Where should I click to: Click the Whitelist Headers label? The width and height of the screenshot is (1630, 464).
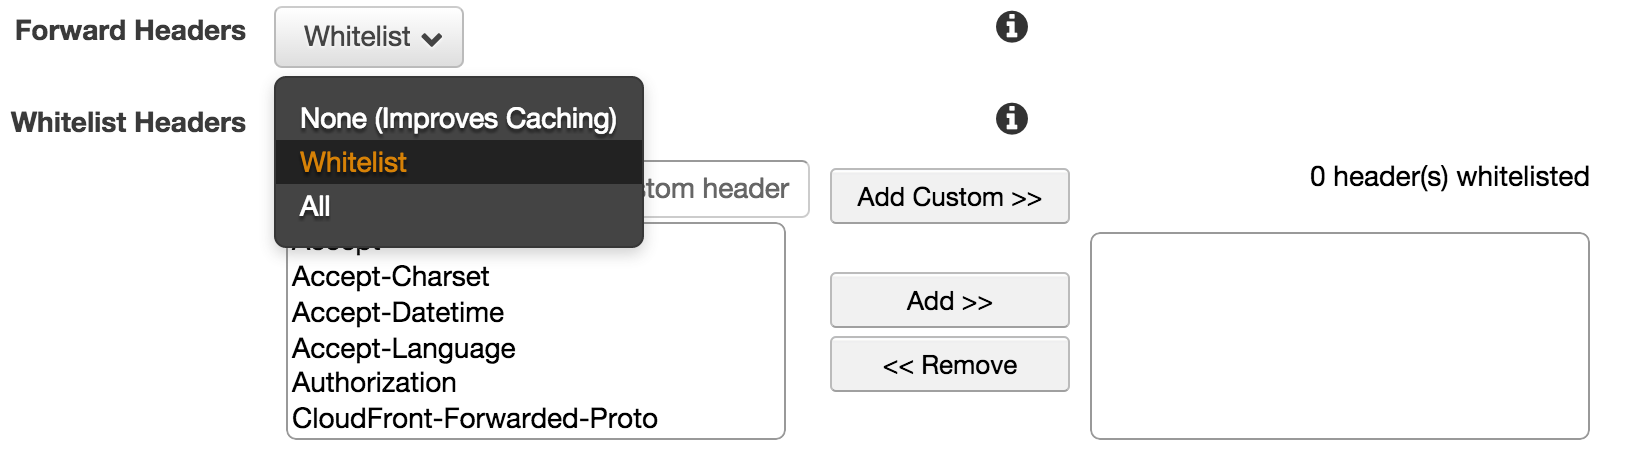point(128,123)
